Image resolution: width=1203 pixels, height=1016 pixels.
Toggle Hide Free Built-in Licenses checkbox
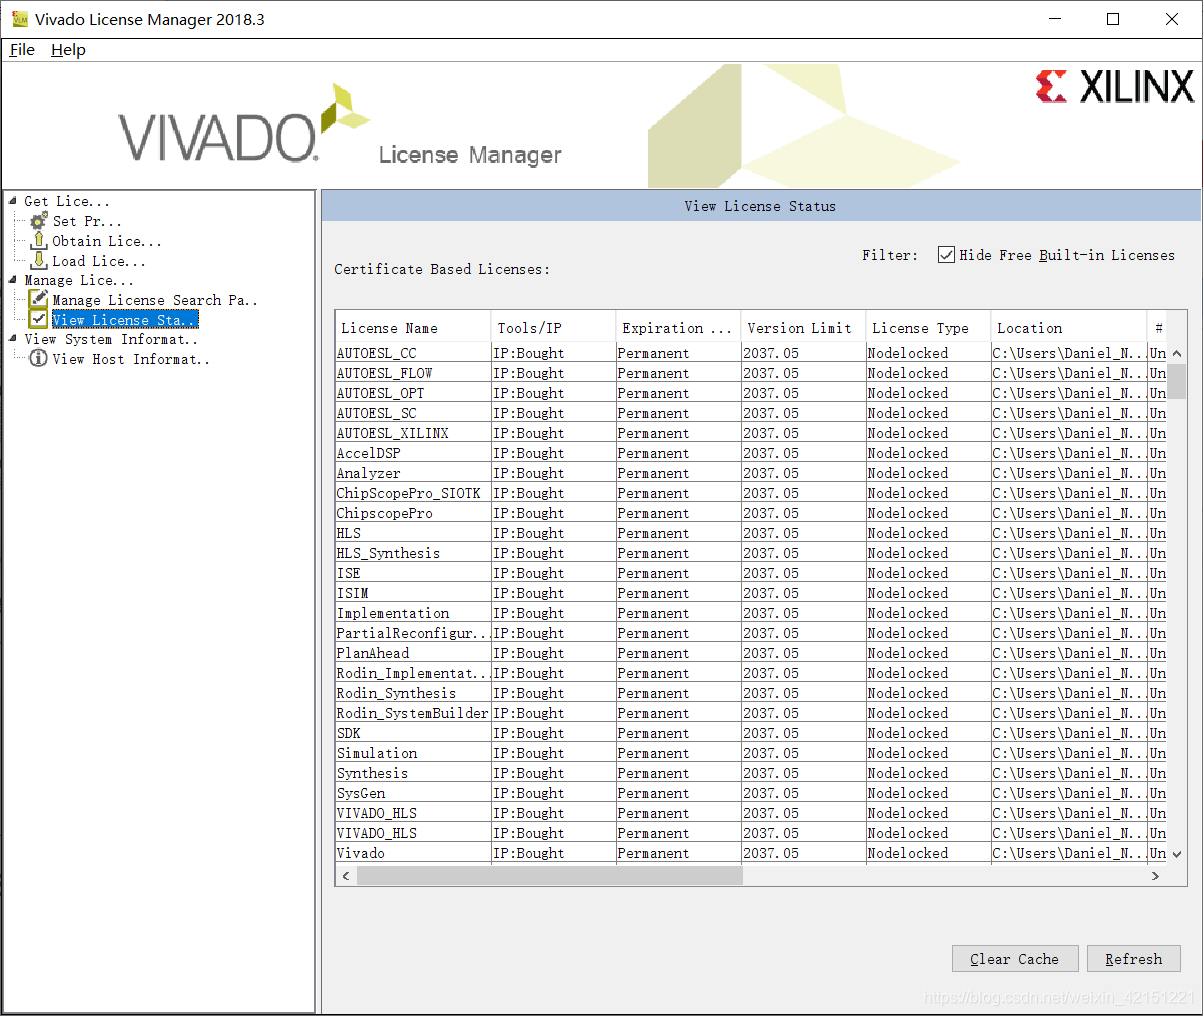pos(946,255)
